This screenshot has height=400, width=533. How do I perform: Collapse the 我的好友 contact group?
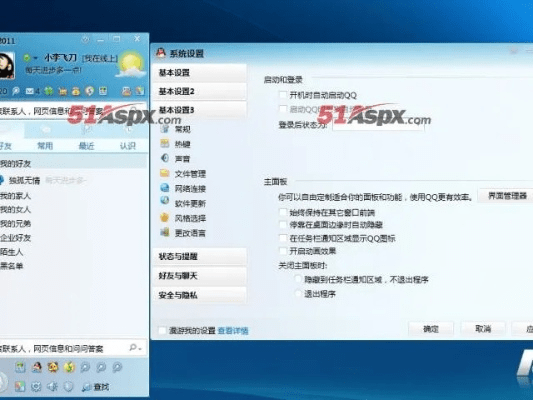pyautogui.click(x=73, y=163)
